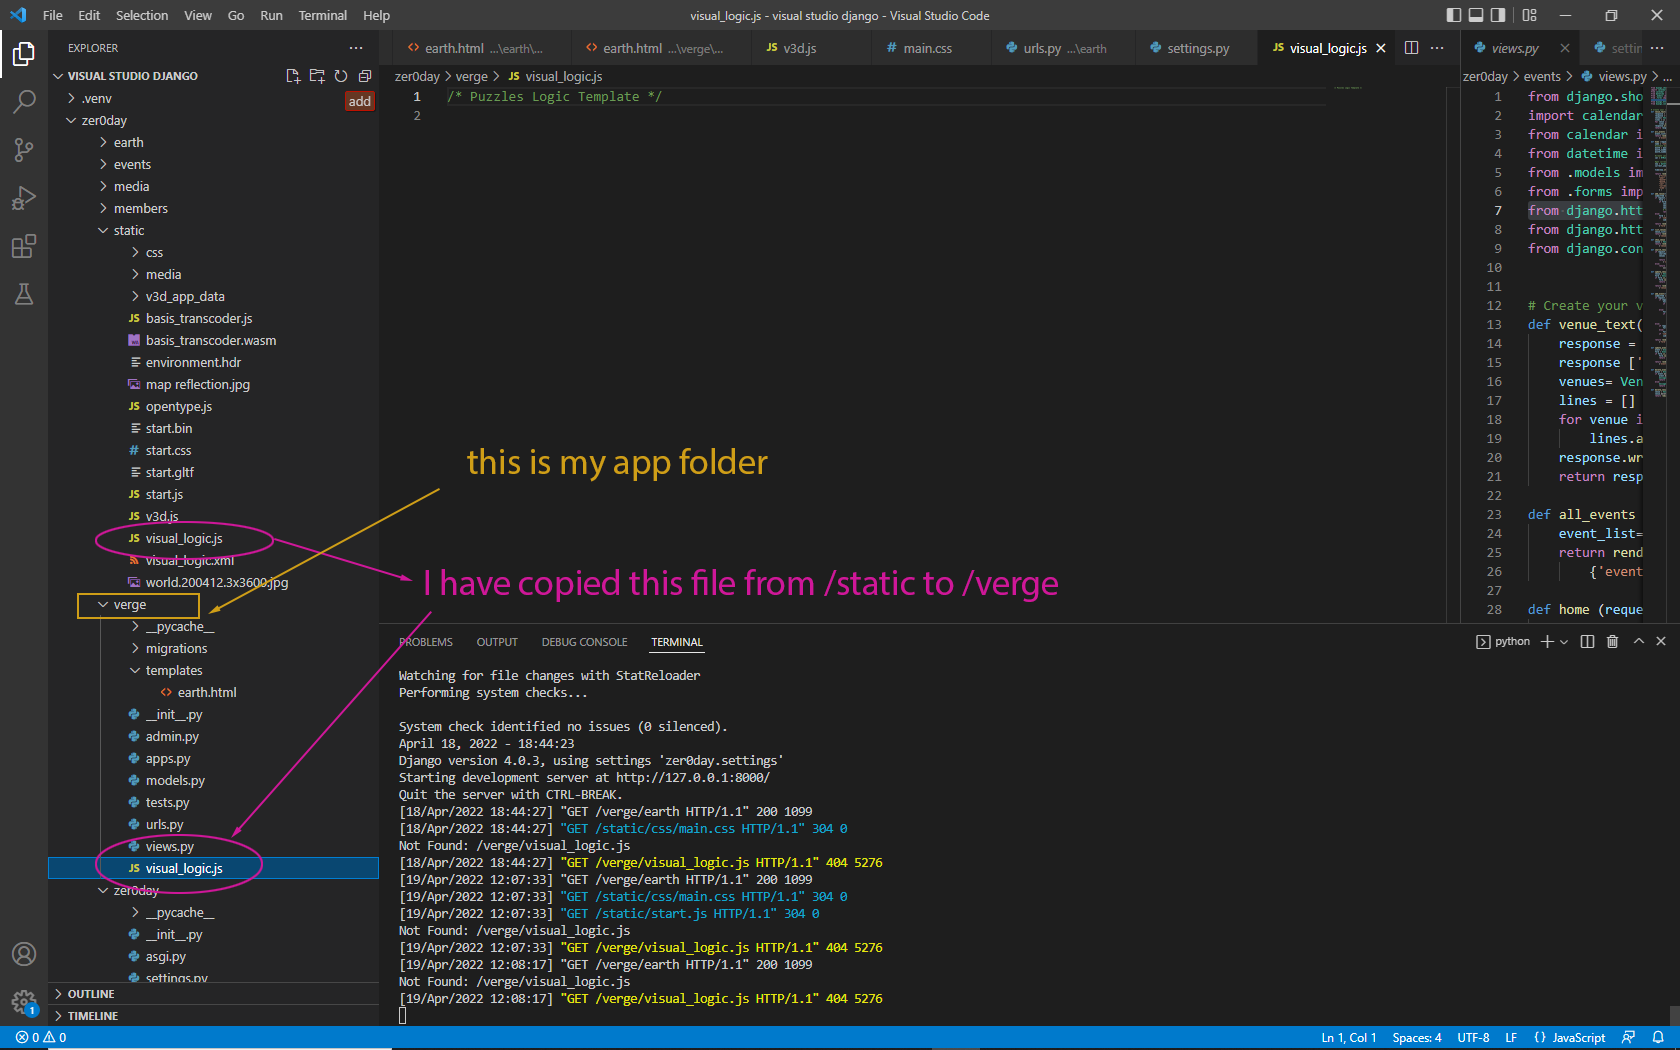Screen dimensions: 1680x1050
Task: Split the terminal panel
Action: click(1587, 642)
